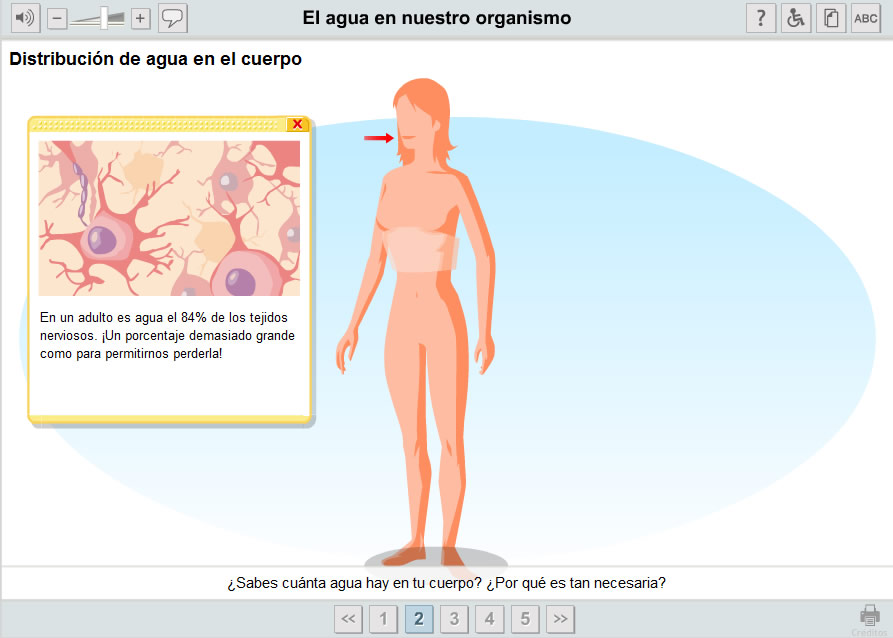The width and height of the screenshot is (893, 638).
Task: Click the clipboard document icon
Action: point(831,18)
